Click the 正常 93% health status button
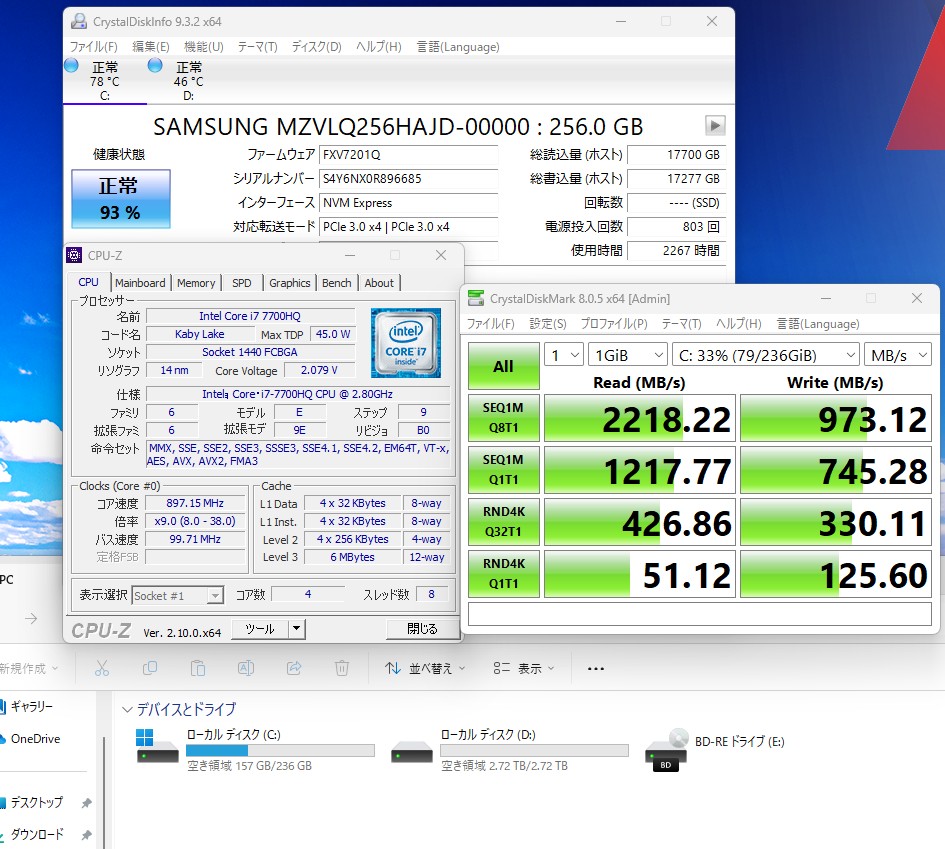The height and width of the screenshot is (849, 945). [121, 199]
